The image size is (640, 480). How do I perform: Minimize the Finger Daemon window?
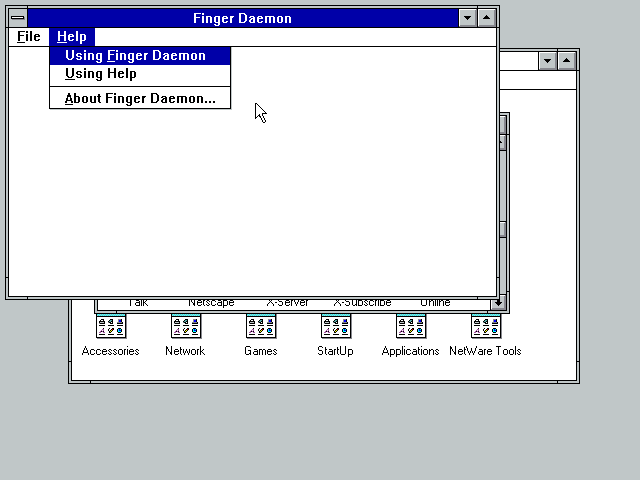(467, 18)
